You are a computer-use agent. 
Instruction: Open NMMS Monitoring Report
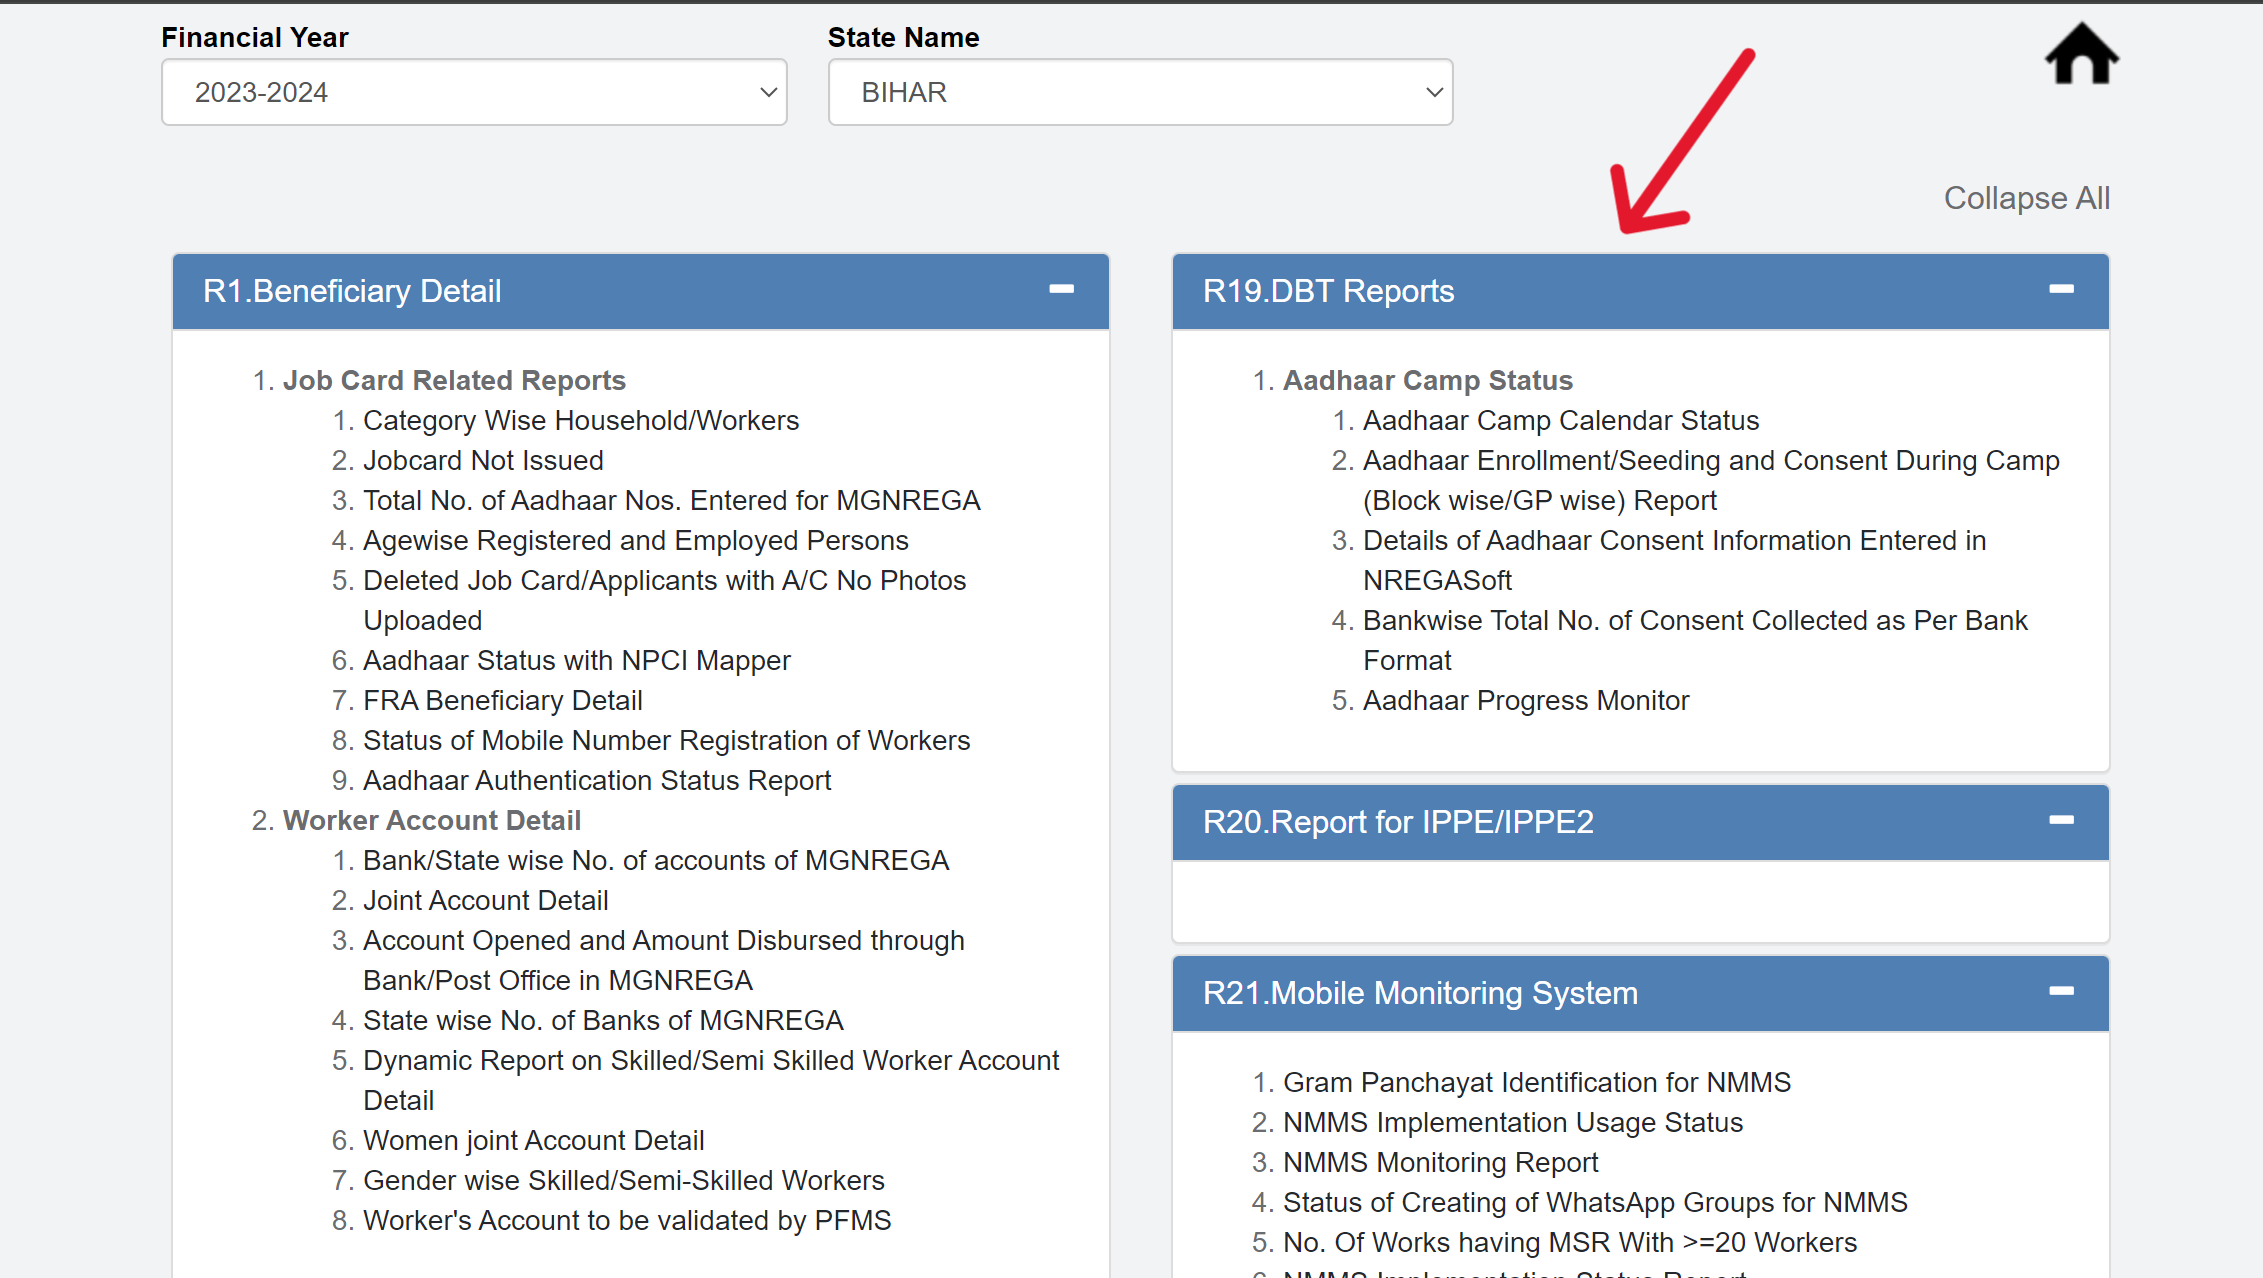click(1440, 1161)
